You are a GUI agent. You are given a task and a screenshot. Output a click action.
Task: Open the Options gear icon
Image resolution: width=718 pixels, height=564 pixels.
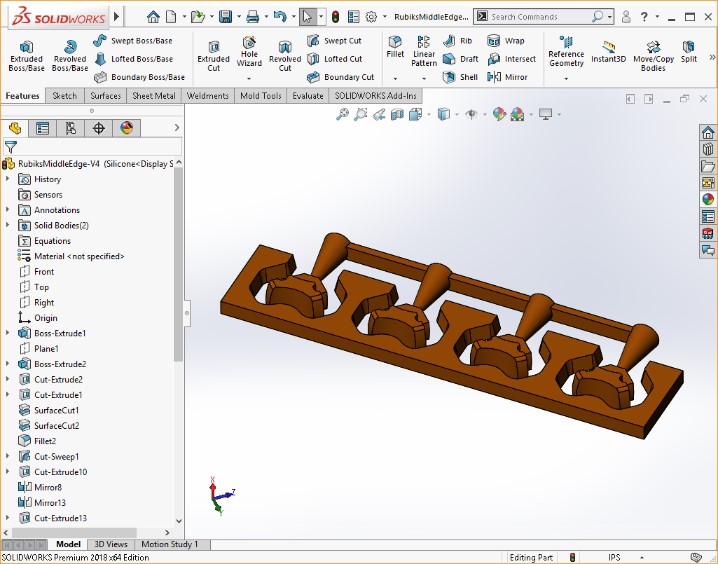[371, 17]
